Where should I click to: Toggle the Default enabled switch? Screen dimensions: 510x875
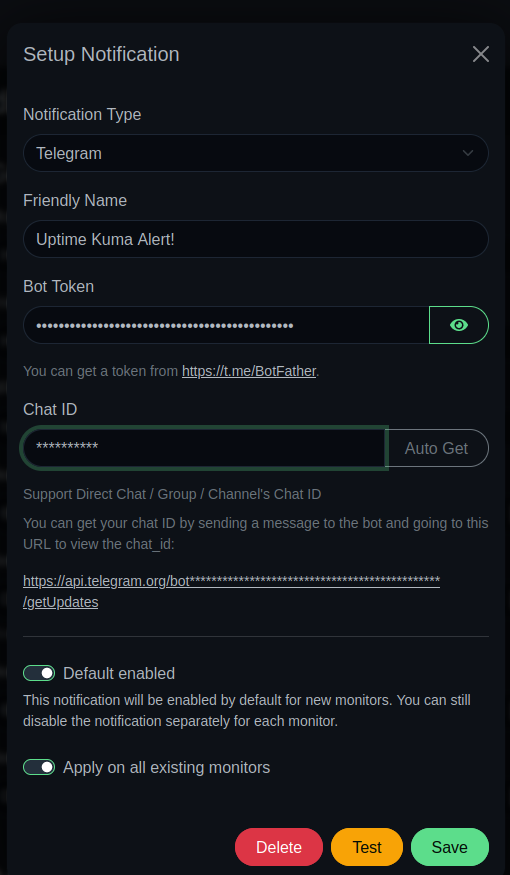[x=39, y=673]
